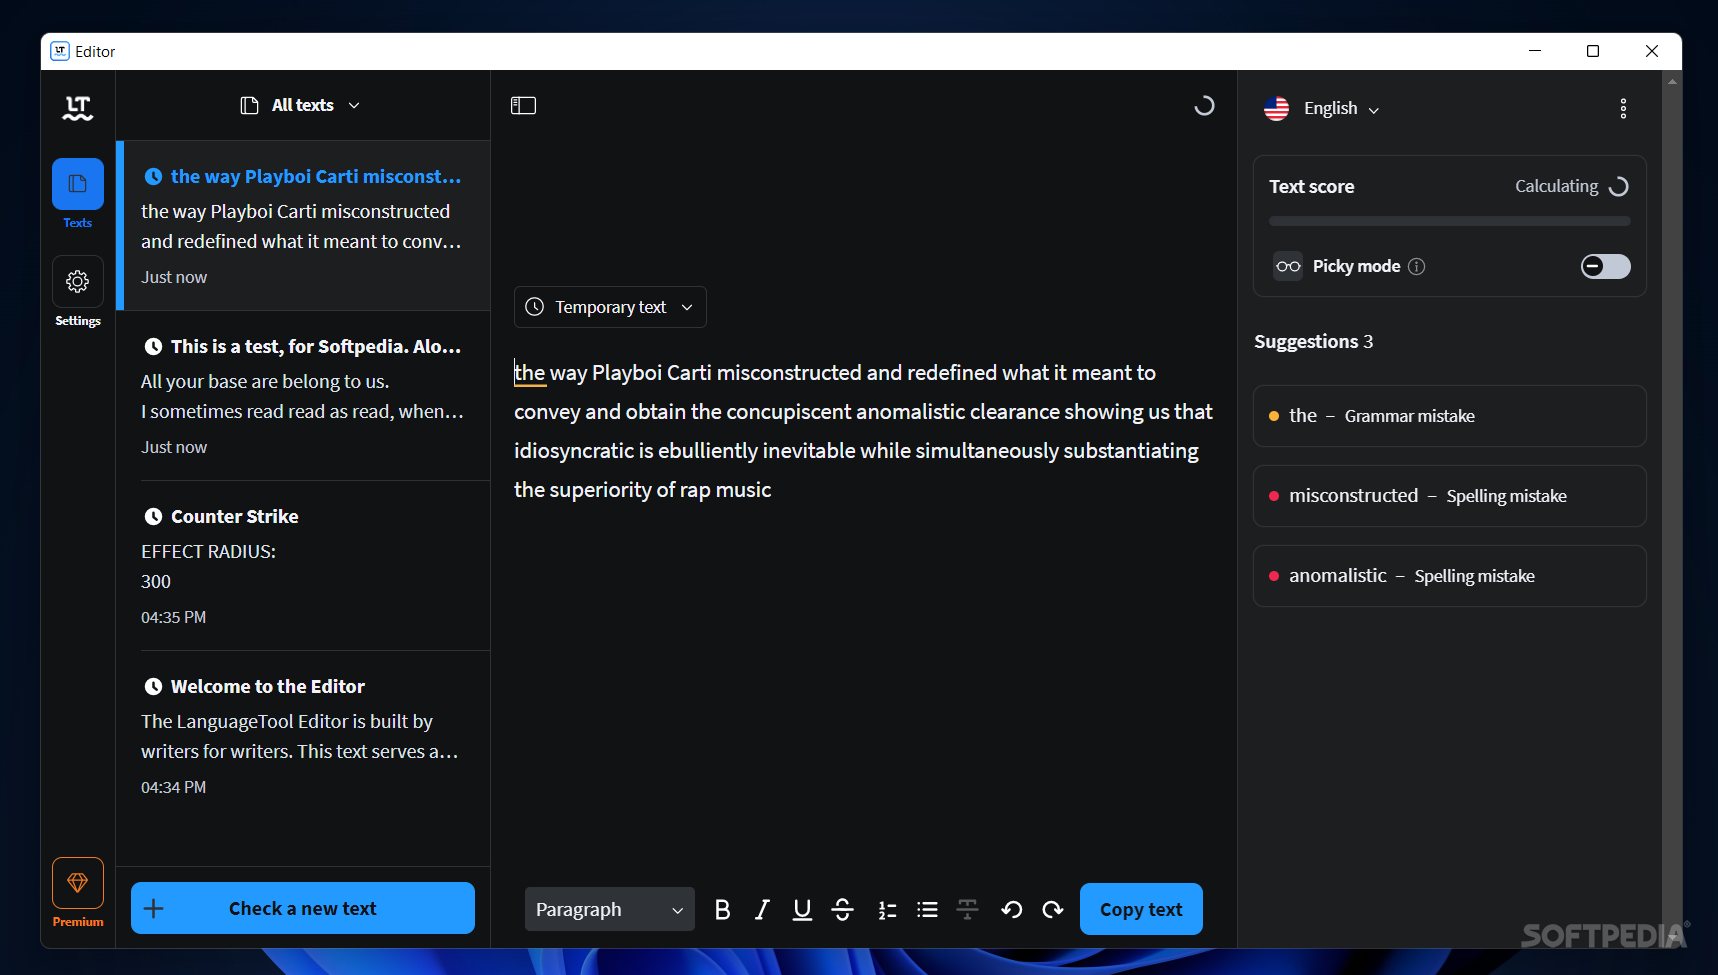Click the word 'anomalistic' in editor text

pyautogui.click(x=910, y=412)
